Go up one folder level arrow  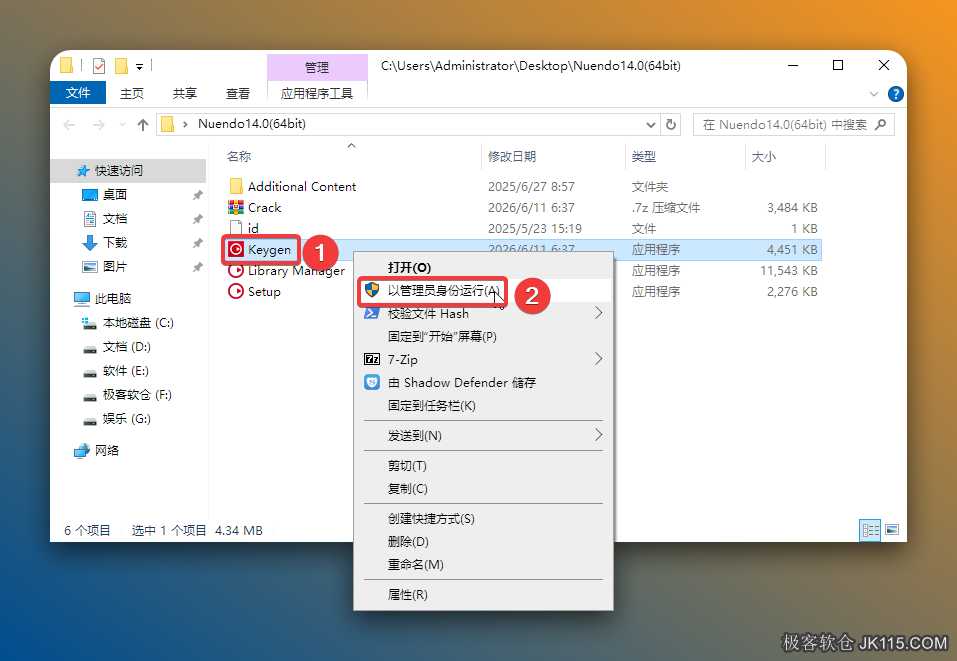(x=143, y=125)
